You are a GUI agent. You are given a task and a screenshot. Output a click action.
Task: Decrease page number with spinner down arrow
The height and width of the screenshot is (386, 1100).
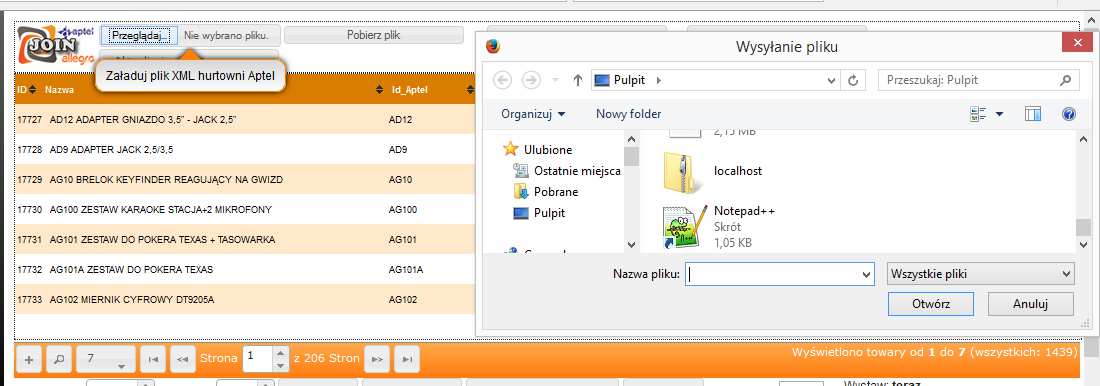(280, 366)
